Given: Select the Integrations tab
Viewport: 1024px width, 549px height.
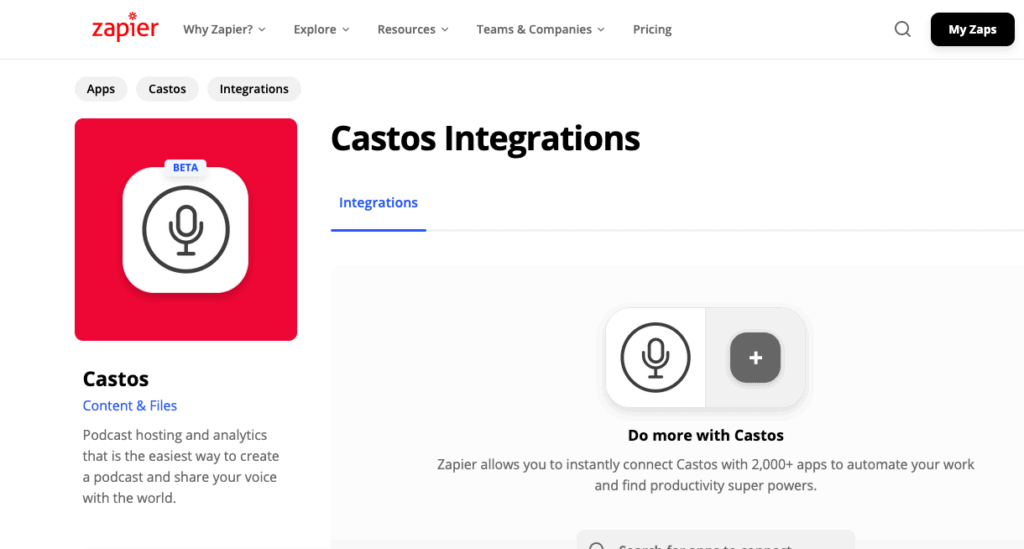Looking at the screenshot, I should [378, 203].
